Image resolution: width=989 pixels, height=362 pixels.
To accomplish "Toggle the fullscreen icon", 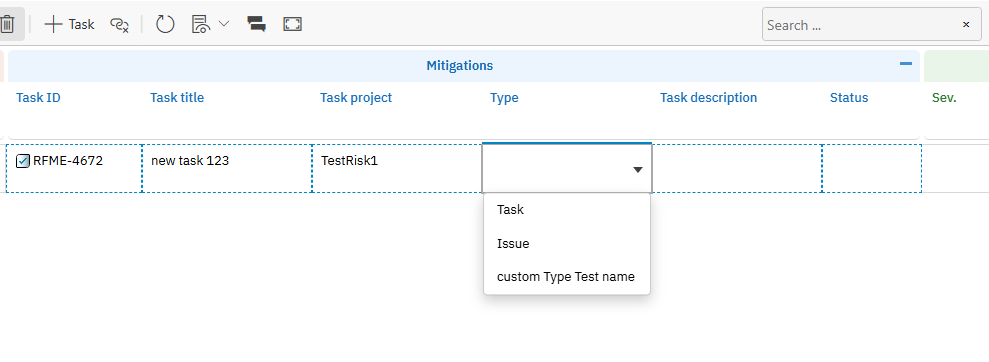I will (293, 25).
